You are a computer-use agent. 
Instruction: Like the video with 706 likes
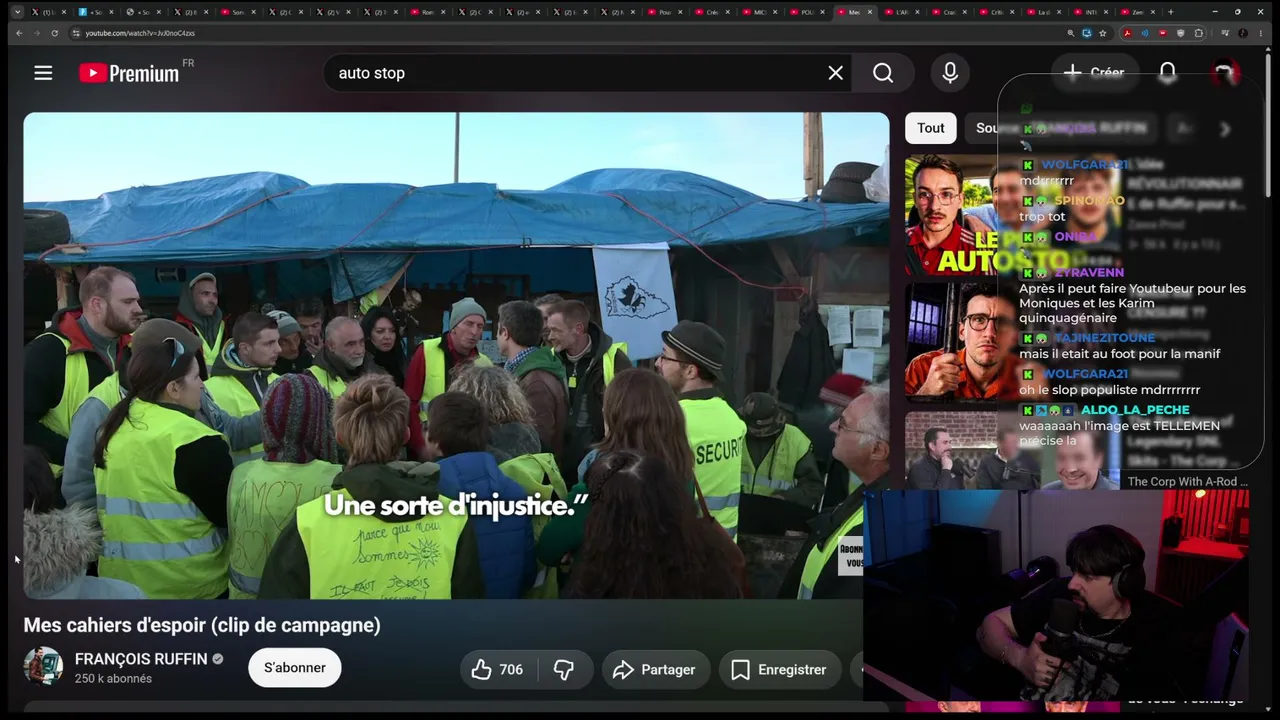(498, 669)
